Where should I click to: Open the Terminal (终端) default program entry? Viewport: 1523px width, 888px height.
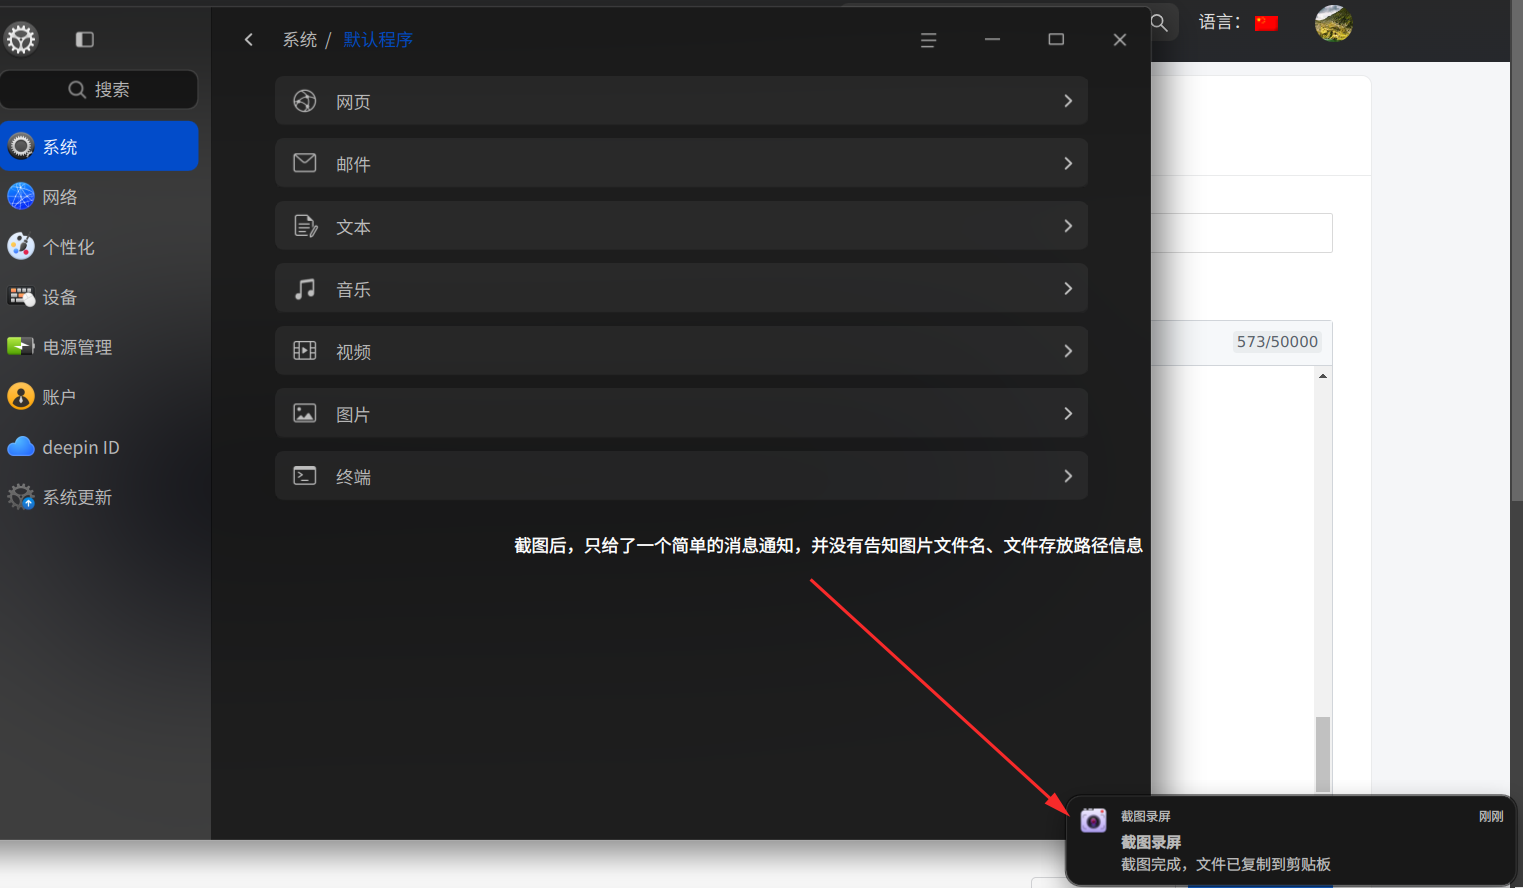681,476
